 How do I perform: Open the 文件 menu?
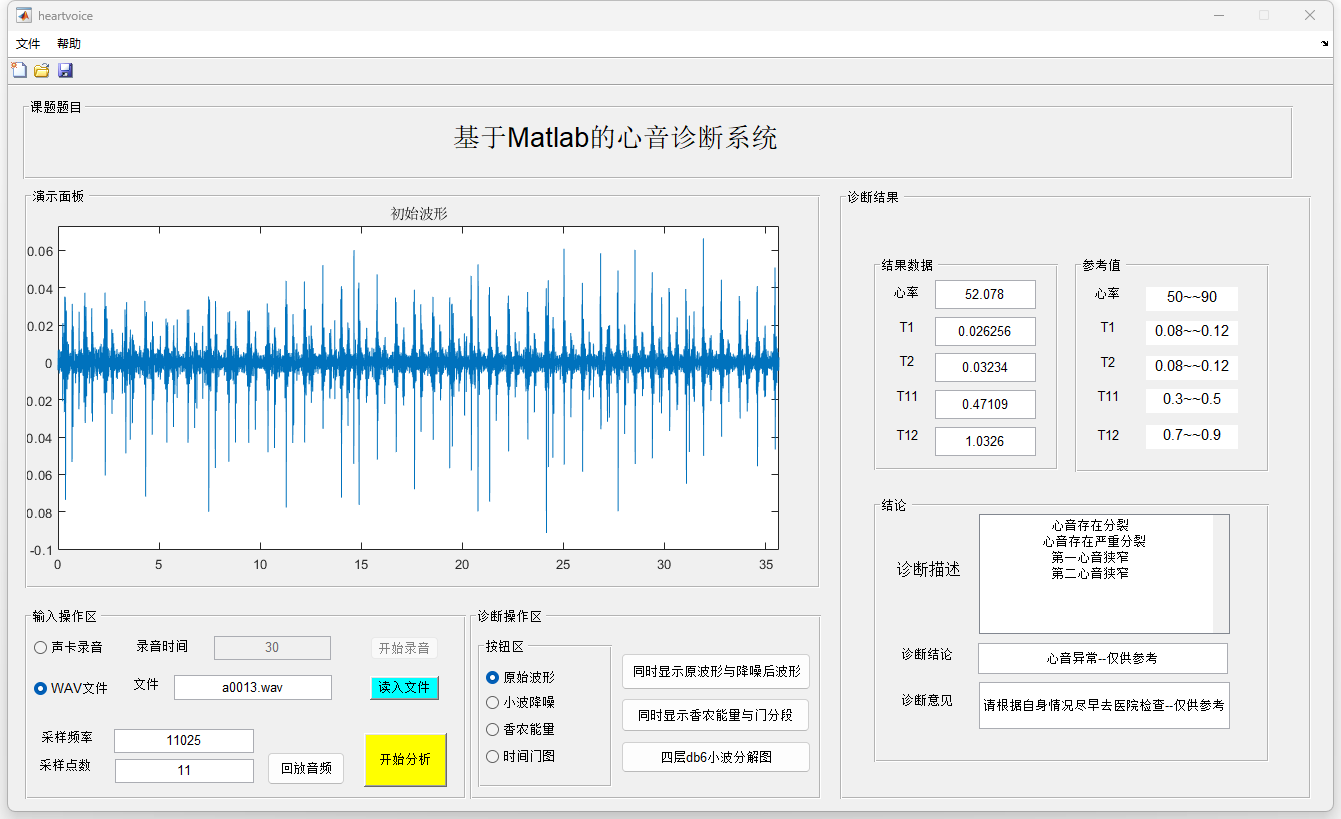coord(28,44)
